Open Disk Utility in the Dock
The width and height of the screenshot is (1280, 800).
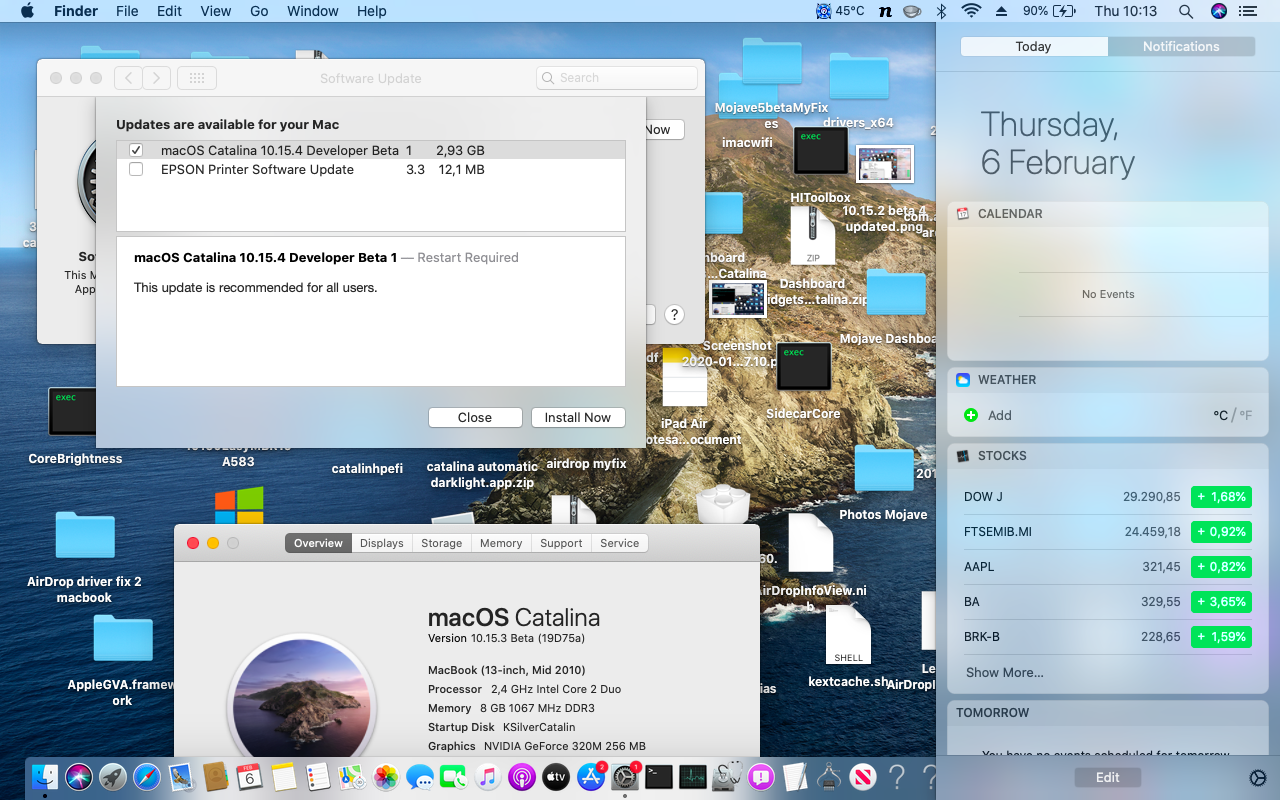click(x=727, y=776)
